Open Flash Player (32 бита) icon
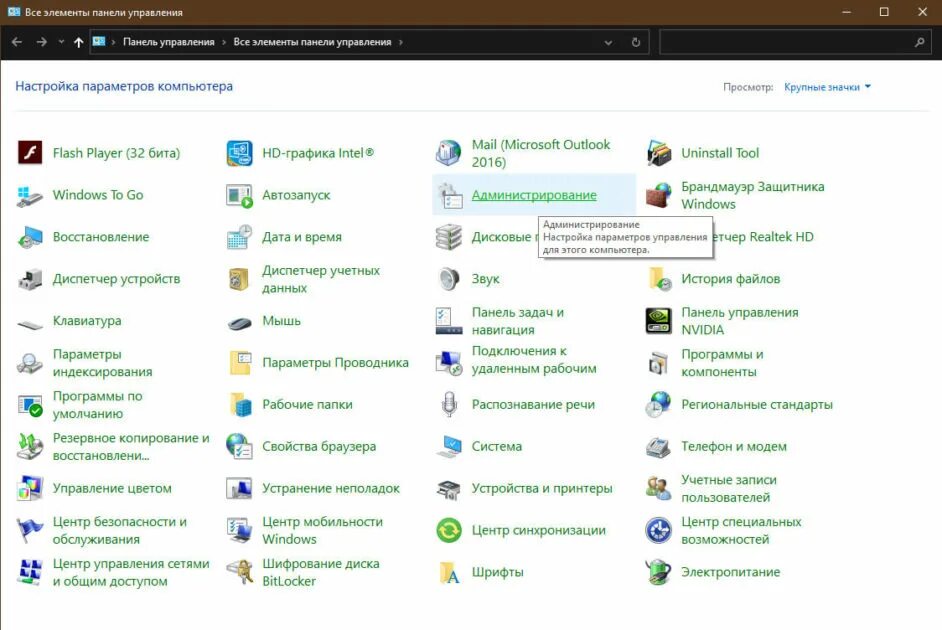The width and height of the screenshot is (942, 630). click(29, 153)
